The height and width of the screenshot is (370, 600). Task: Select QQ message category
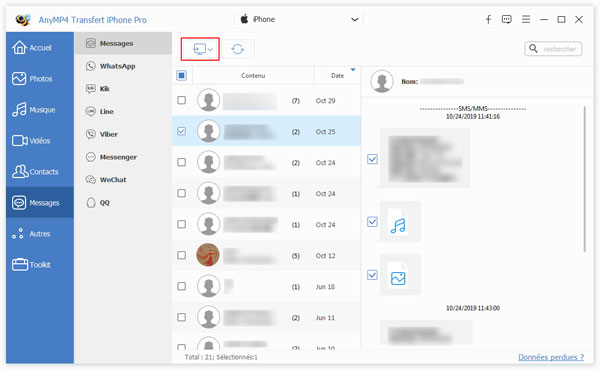(123, 203)
